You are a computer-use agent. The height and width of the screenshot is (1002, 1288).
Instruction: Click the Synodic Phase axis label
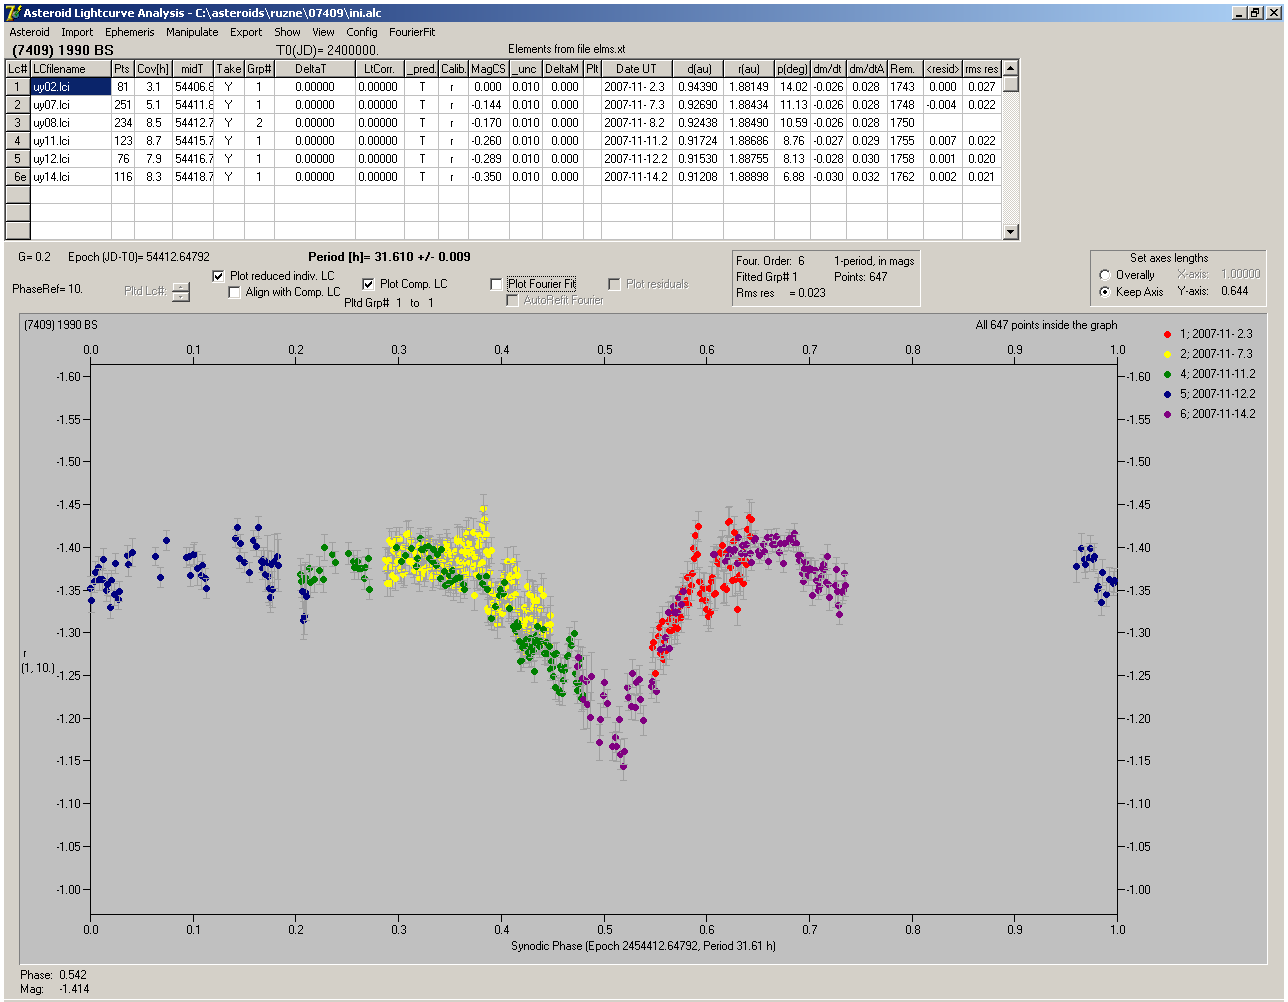coord(643,946)
